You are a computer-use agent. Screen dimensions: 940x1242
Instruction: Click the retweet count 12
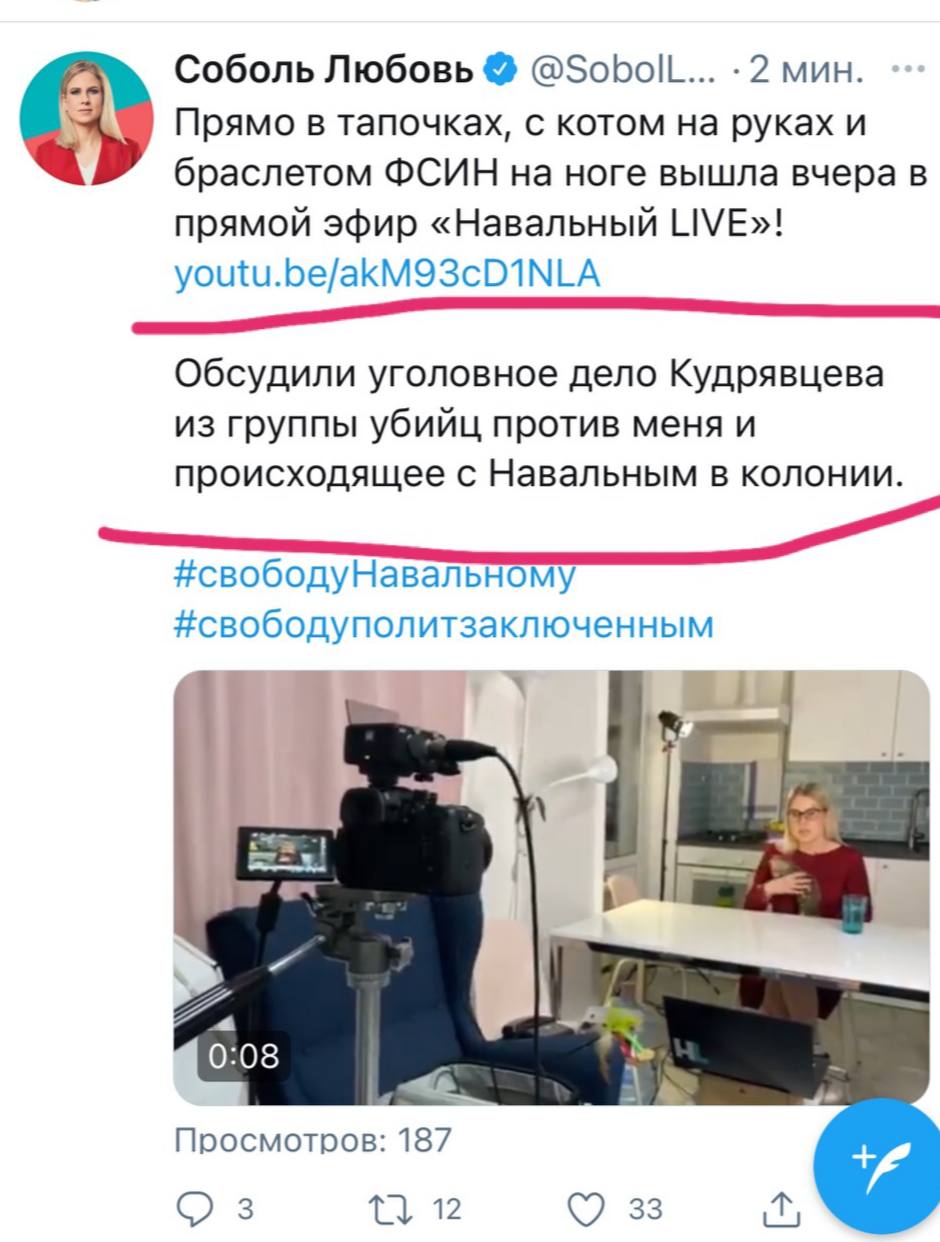(446, 1209)
